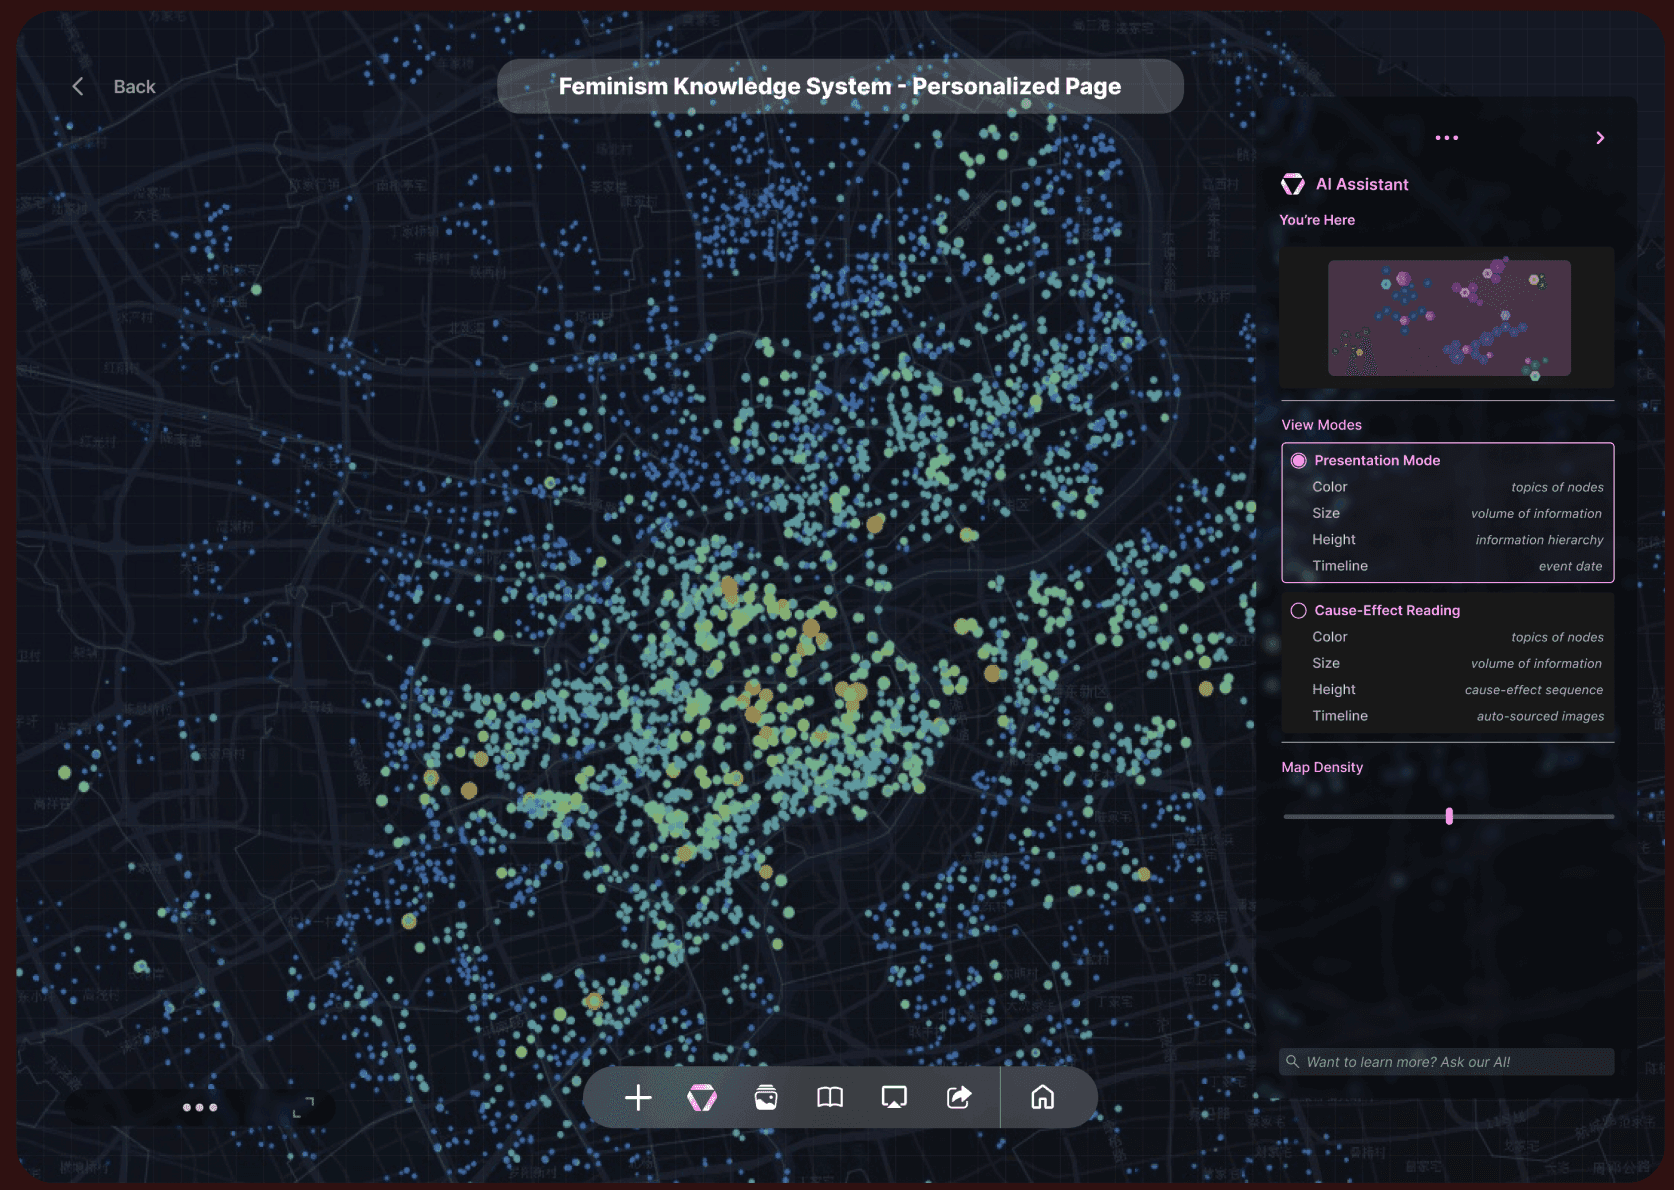Click 'auto-sourced images' value
This screenshot has width=1674, height=1190.
coord(1540,716)
